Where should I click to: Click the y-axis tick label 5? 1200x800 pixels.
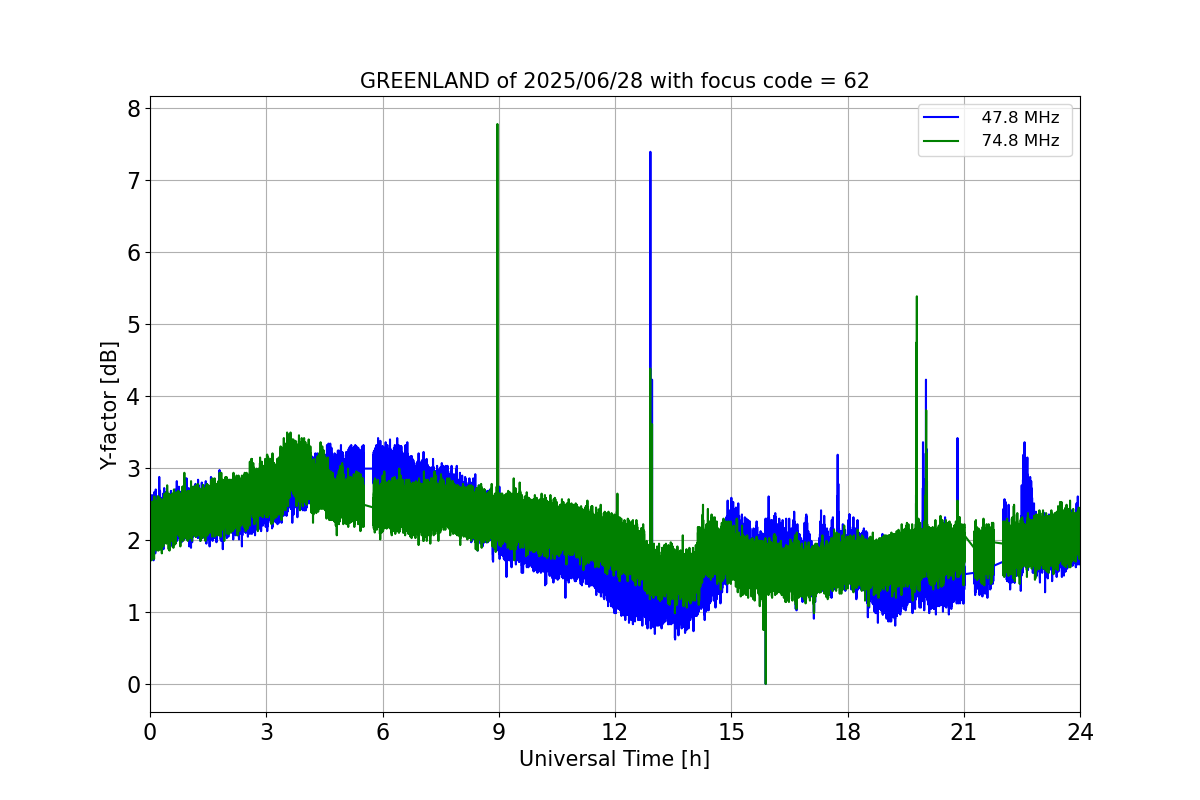click(133, 324)
